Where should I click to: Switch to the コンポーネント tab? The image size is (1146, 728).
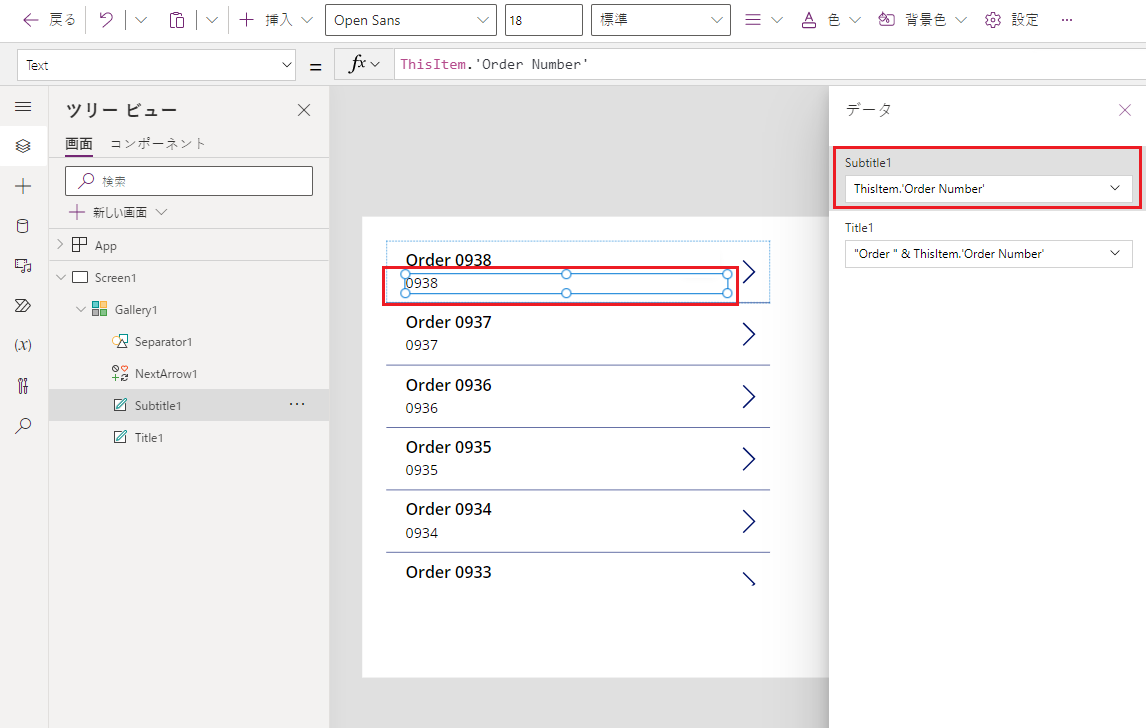(x=158, y=143)
